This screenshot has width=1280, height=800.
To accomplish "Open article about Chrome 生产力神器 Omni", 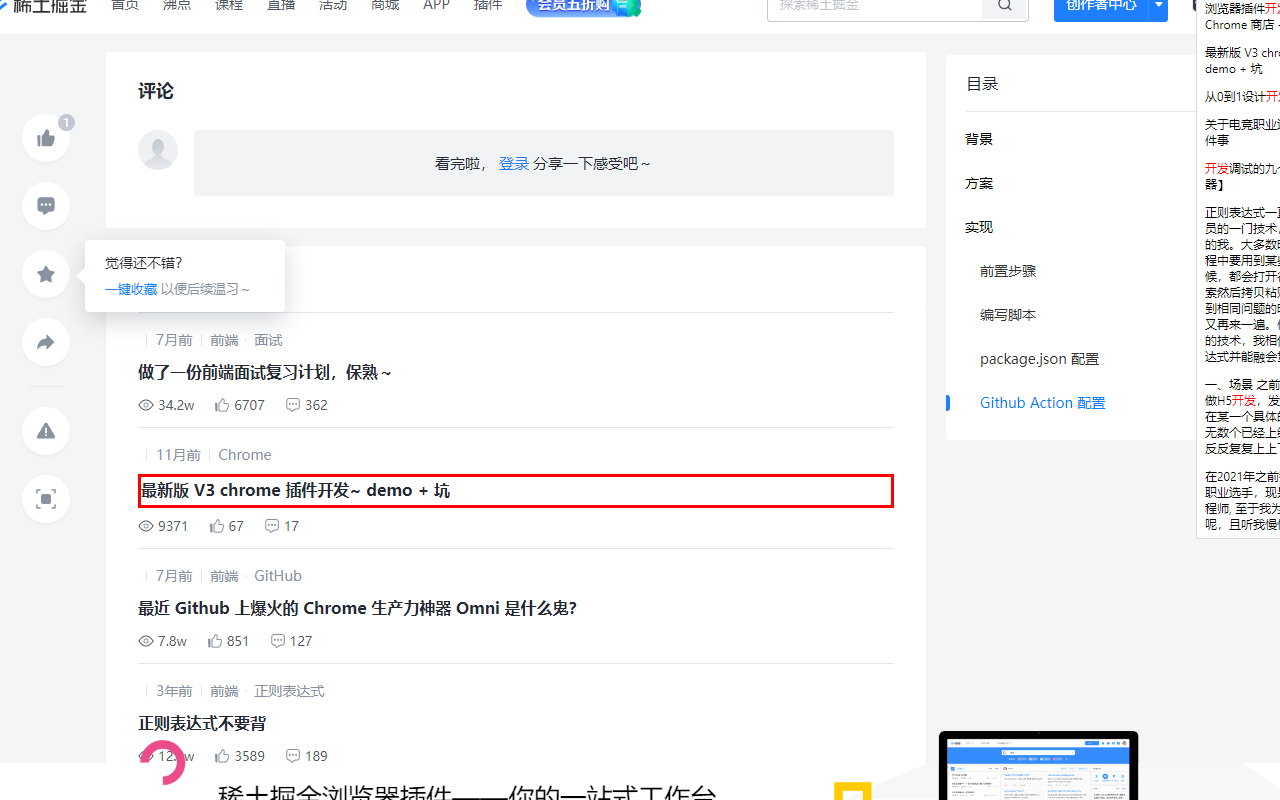I will point(357,608).
